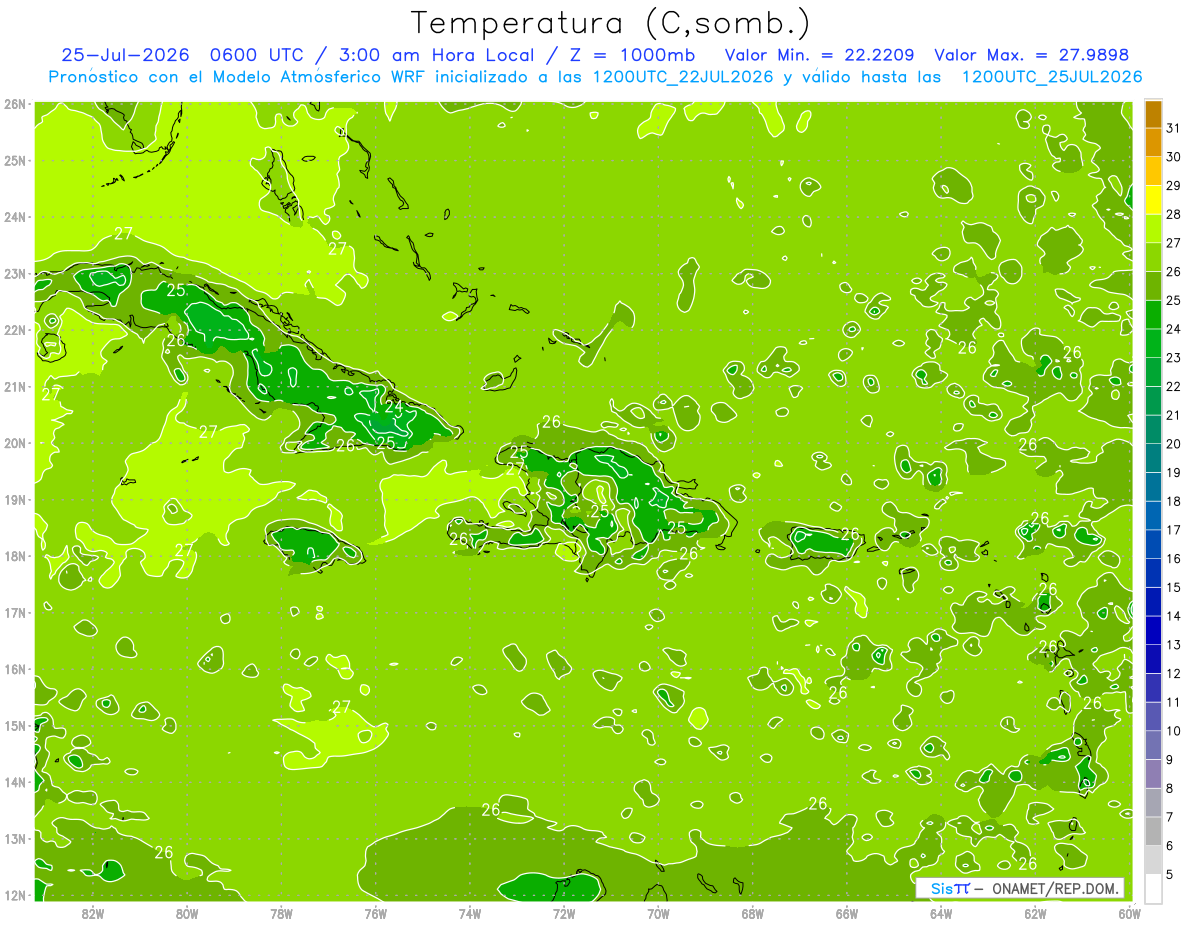The image size is (1200, 927).
Task: Click the legend label "10"
Action: (x=1173, y=731)
